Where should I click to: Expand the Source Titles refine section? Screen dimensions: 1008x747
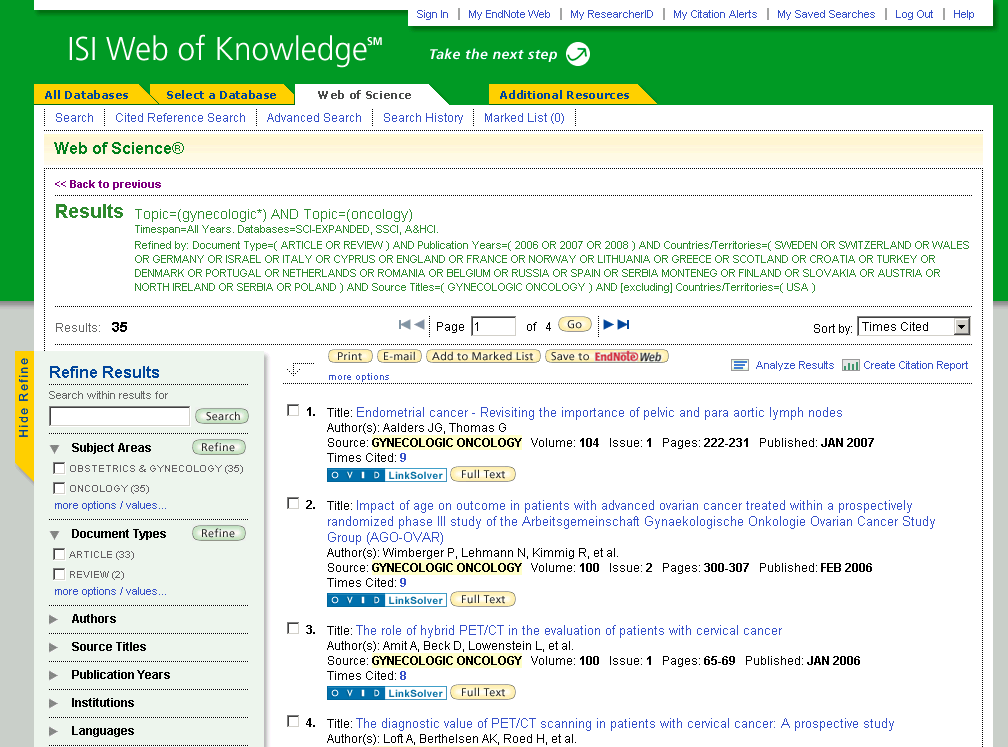(x=54, y=647)
